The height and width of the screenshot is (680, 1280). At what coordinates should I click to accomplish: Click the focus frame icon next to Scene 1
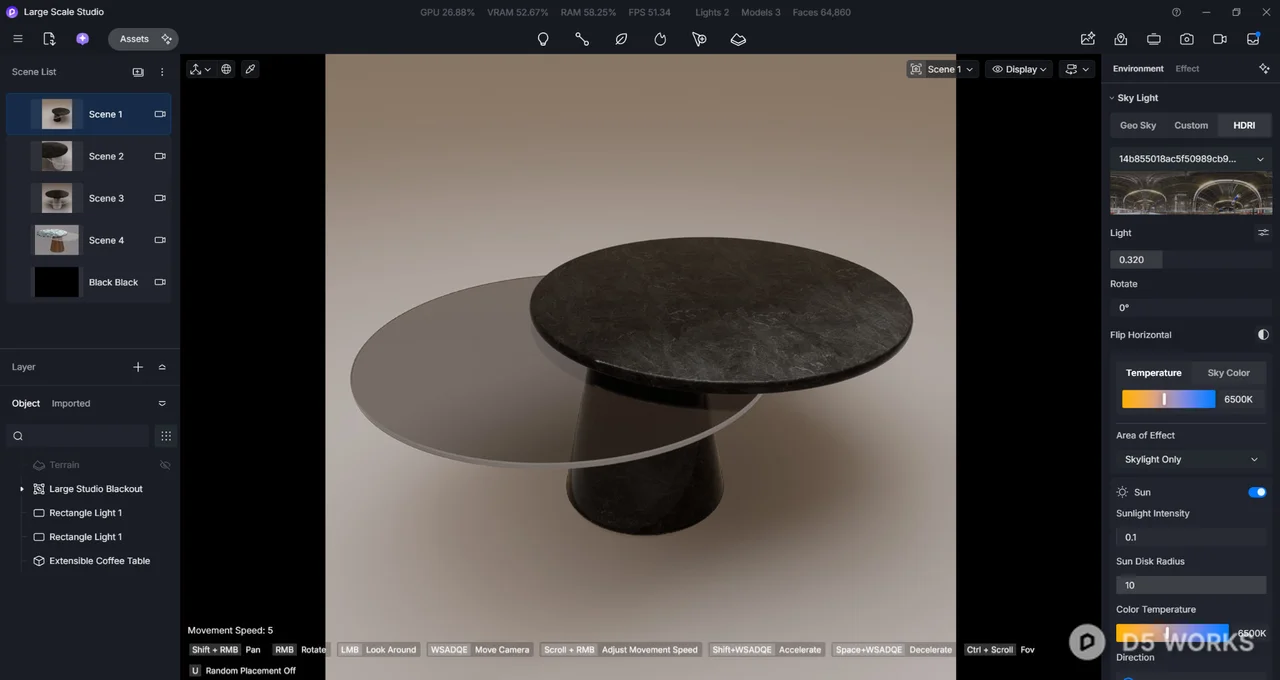pyautogui.click(x=916, y=69)
